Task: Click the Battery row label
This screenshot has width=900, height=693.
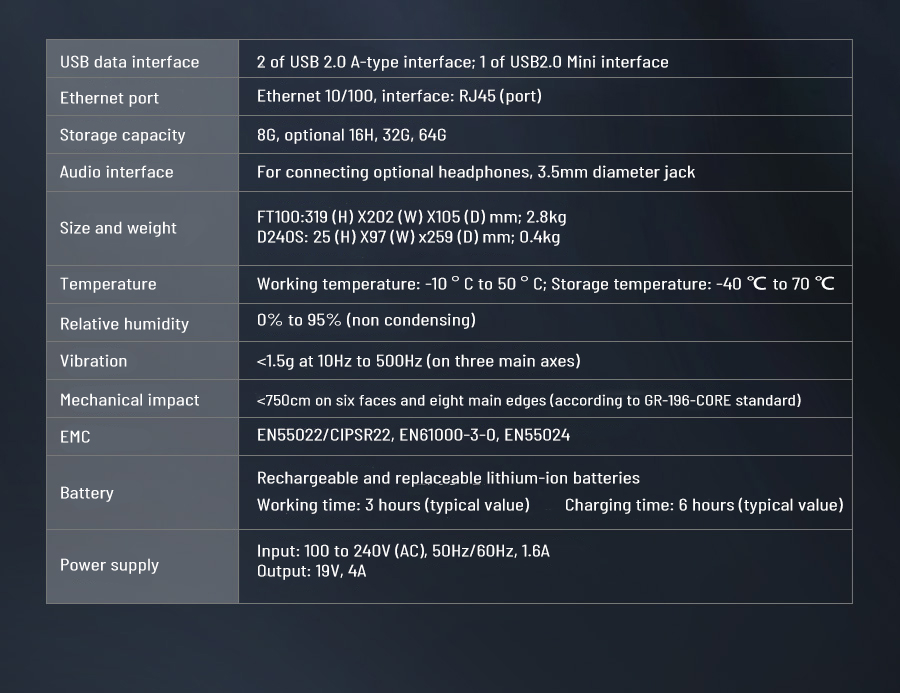Action: (87, 493)
